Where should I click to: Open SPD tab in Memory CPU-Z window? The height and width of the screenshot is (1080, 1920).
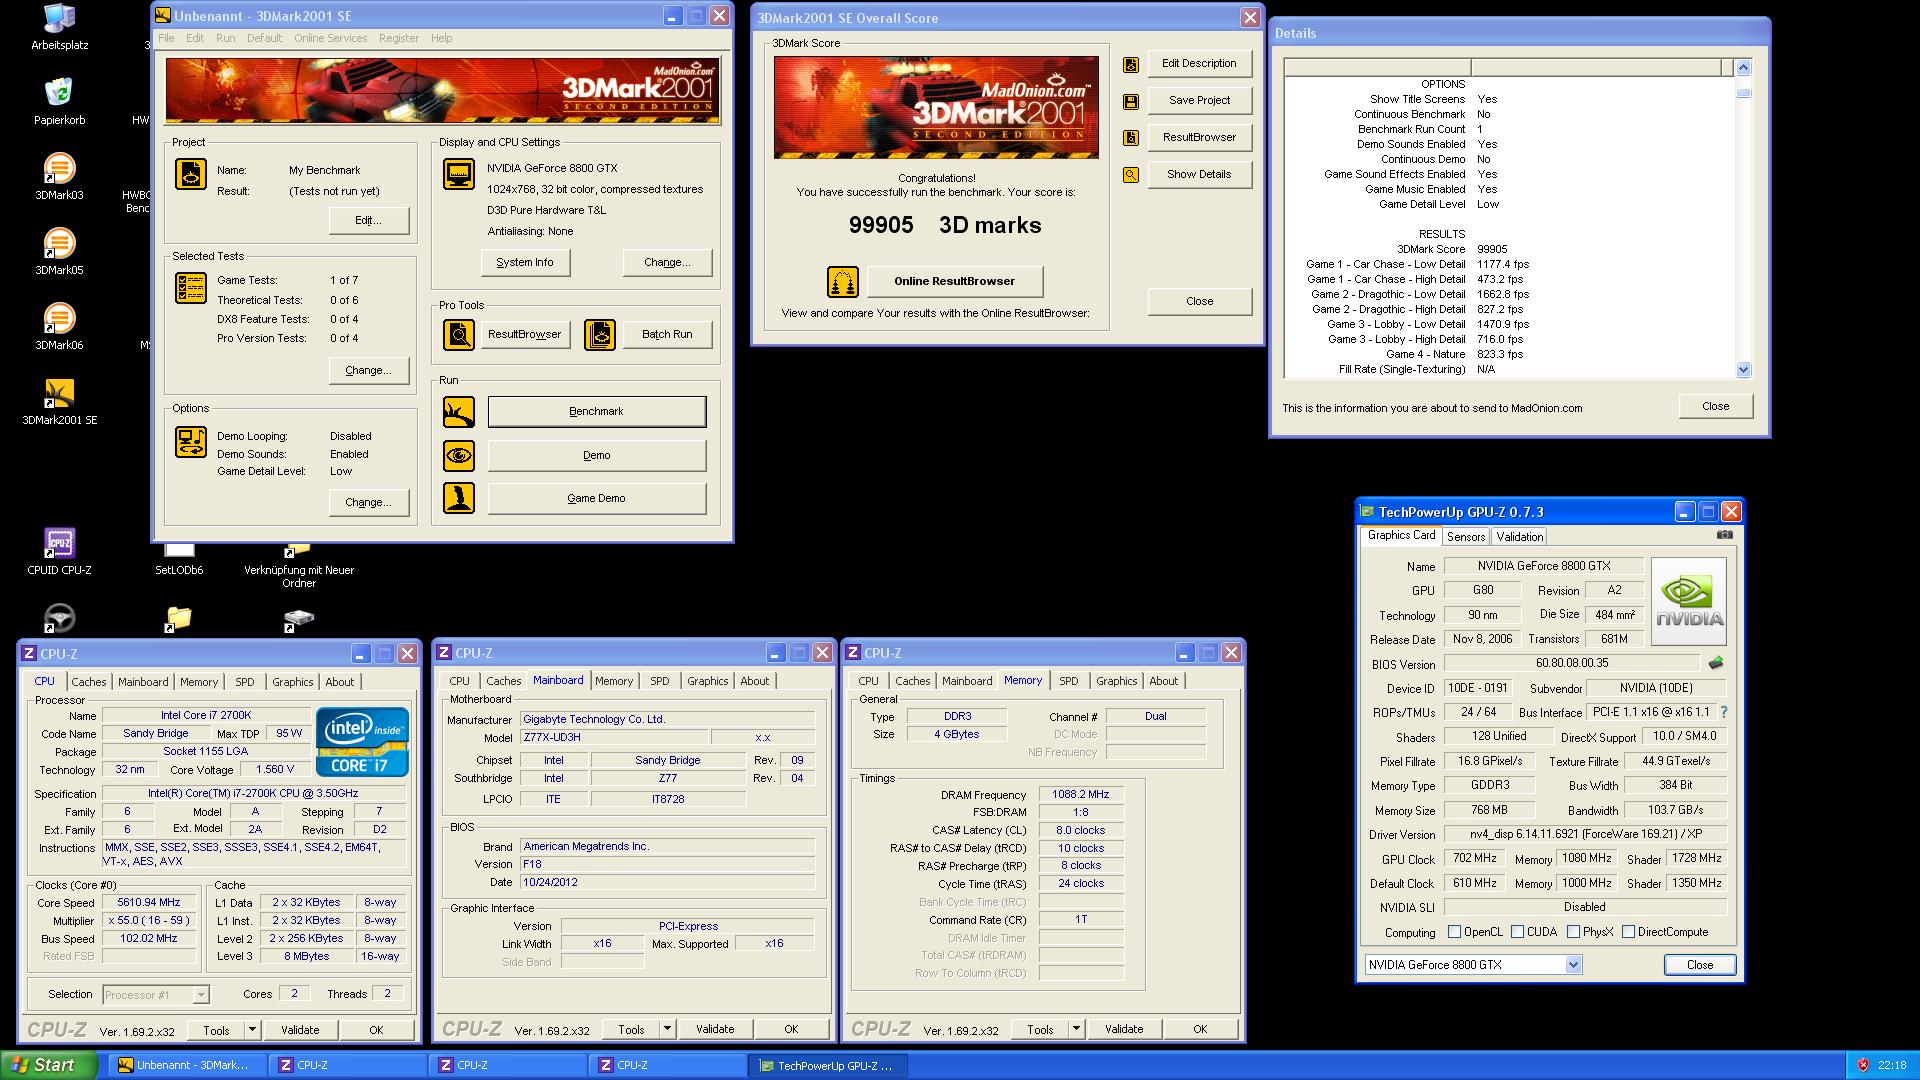pyautogui.click(x=1069, y=681)
